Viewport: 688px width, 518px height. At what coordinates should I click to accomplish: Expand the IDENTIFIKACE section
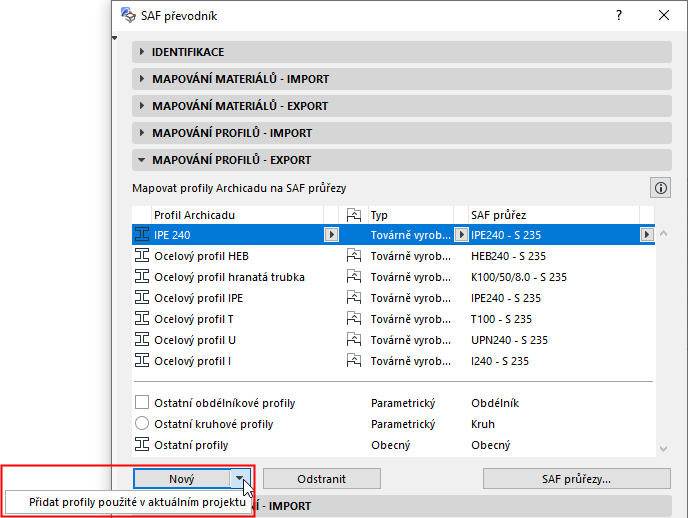pyautogui.click(x=401, y=52)
